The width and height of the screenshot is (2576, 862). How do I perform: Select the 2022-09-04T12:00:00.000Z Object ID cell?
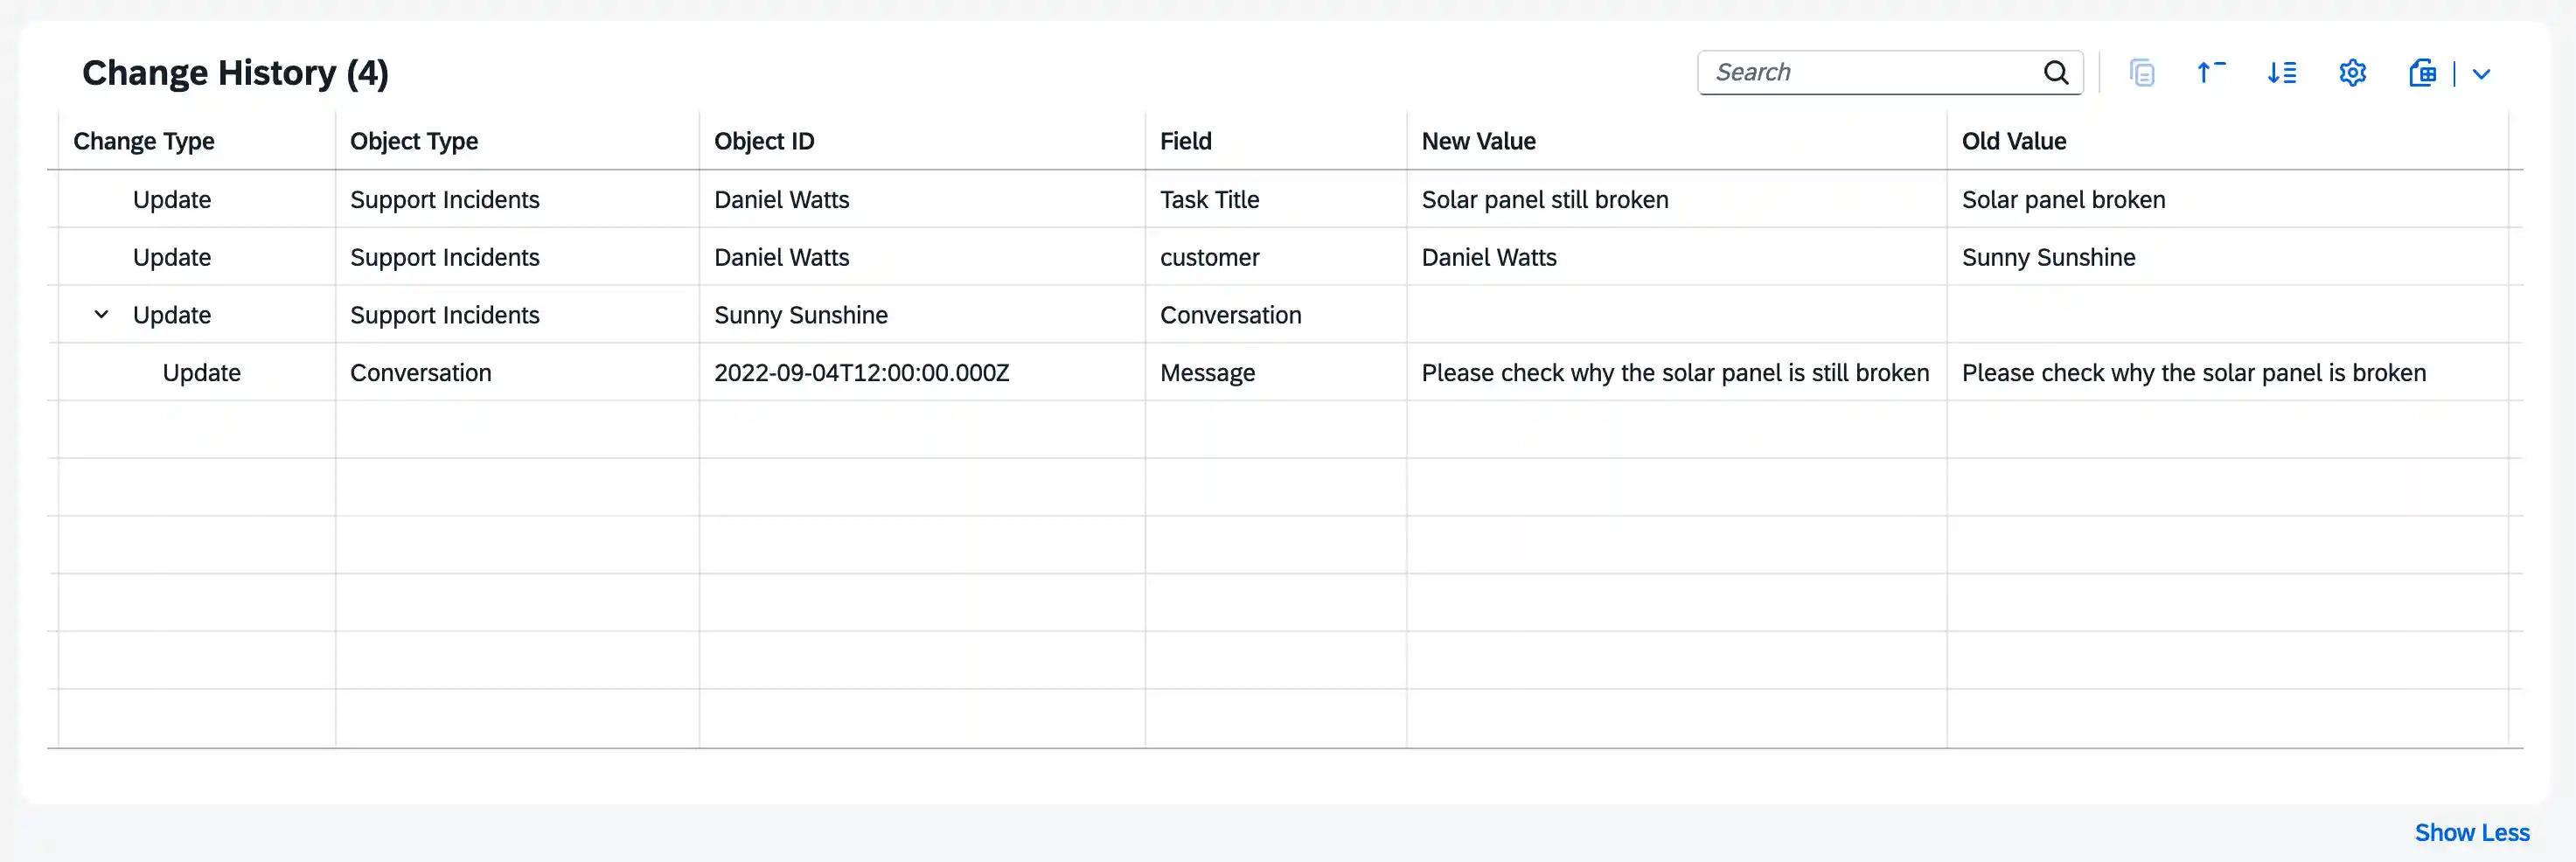coord(861,373)
